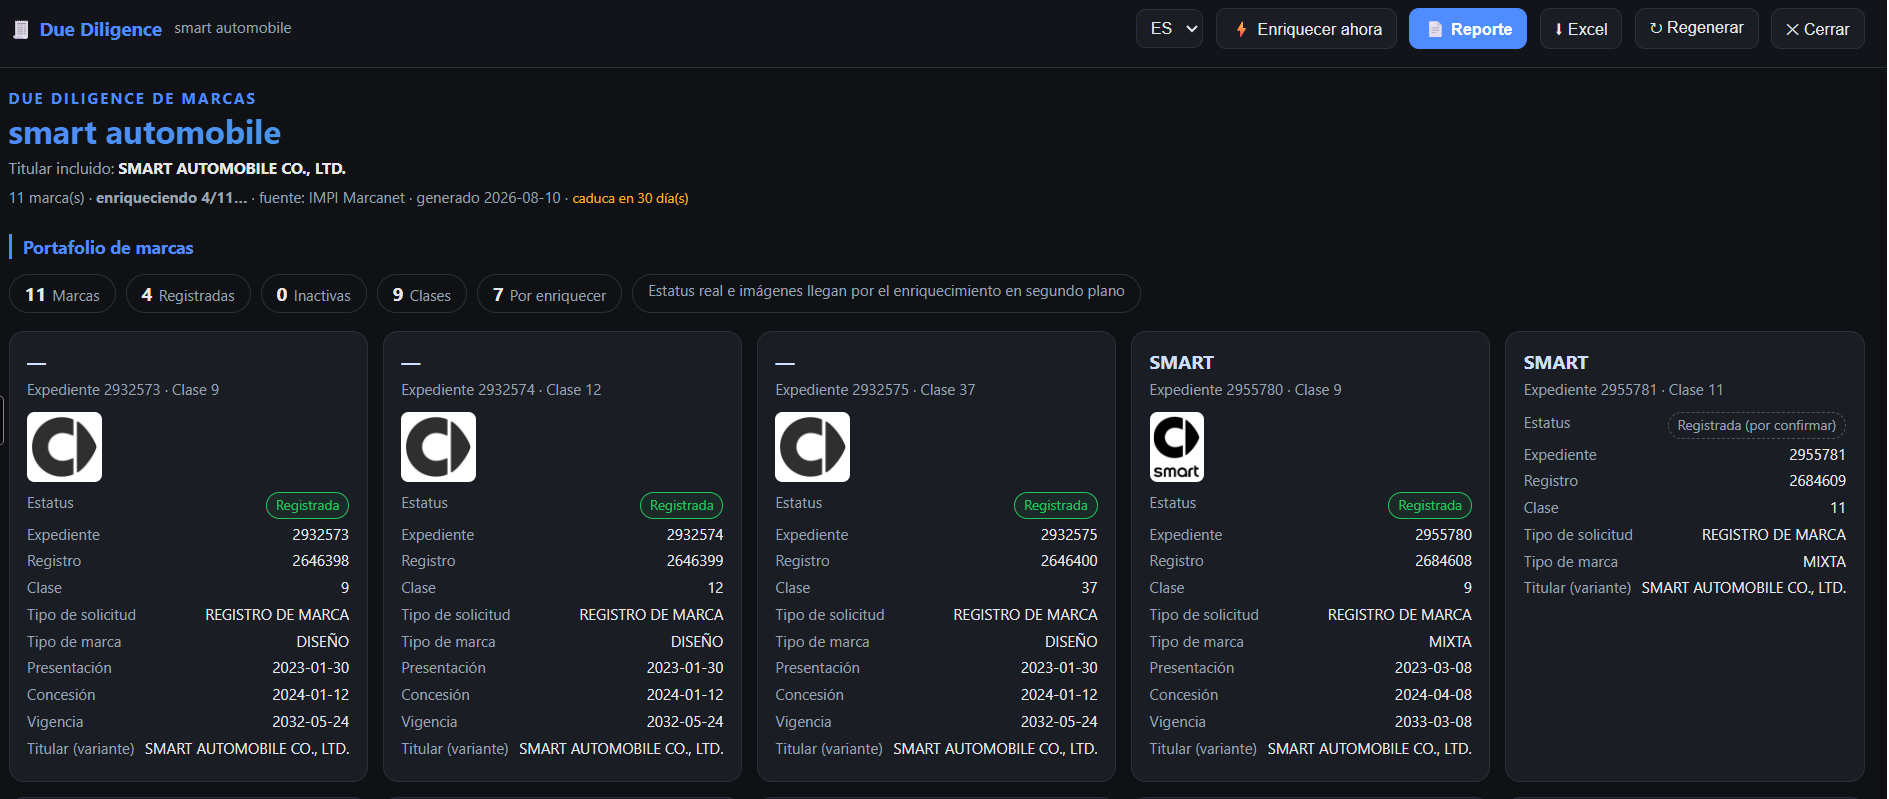Screen dimensions: 1889x799
Task: Open the logo thumbnail for Expediente 2932573
Action: coord(64,447)
